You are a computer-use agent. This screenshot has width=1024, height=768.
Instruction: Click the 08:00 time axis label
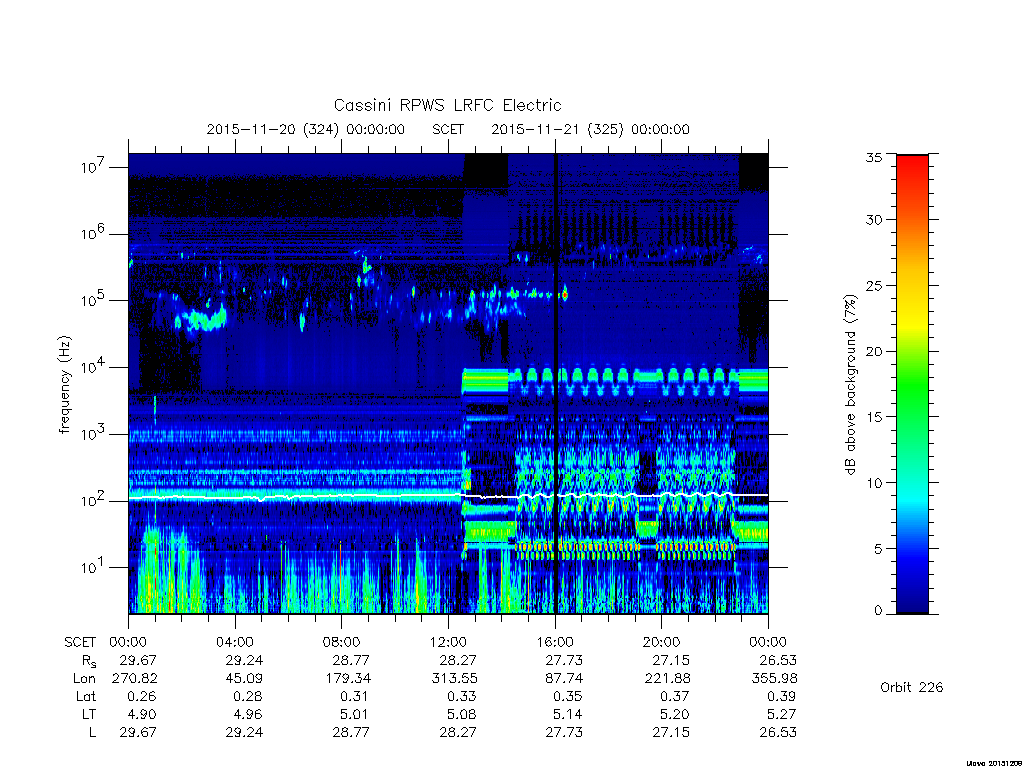(341, 642)
